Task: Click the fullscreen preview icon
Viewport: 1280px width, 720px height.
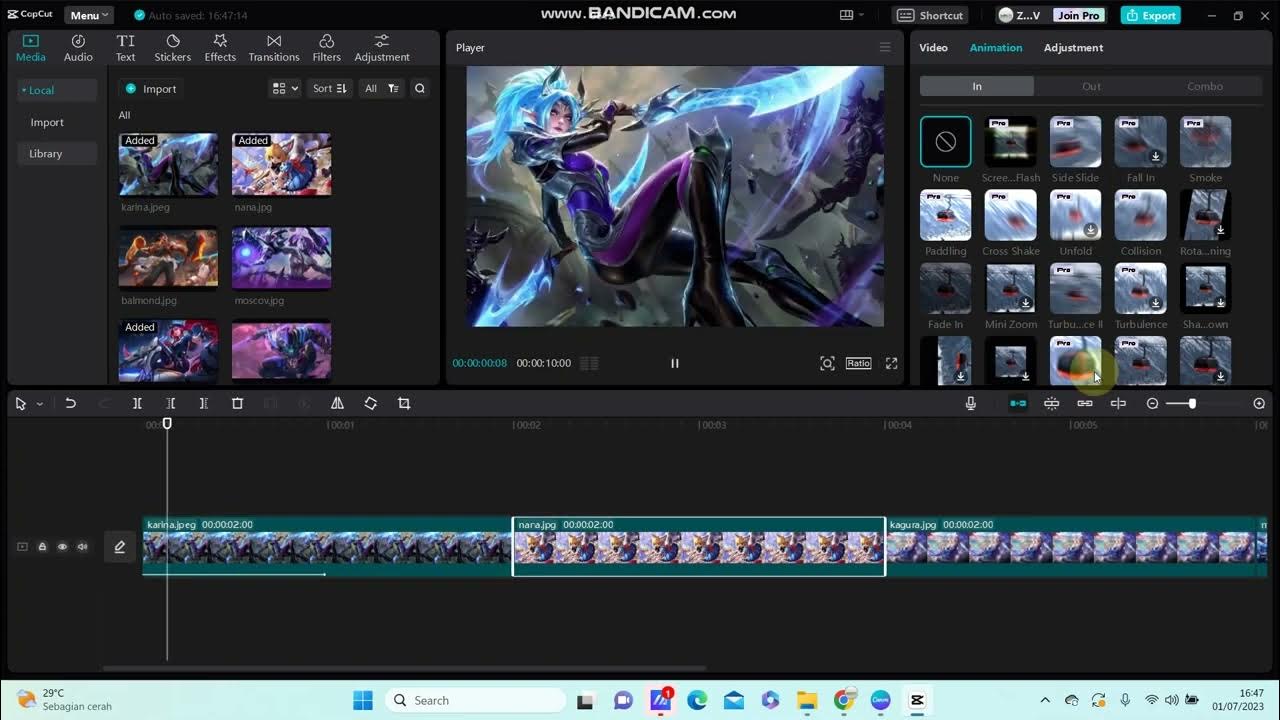Action: [x=891, y=363]
